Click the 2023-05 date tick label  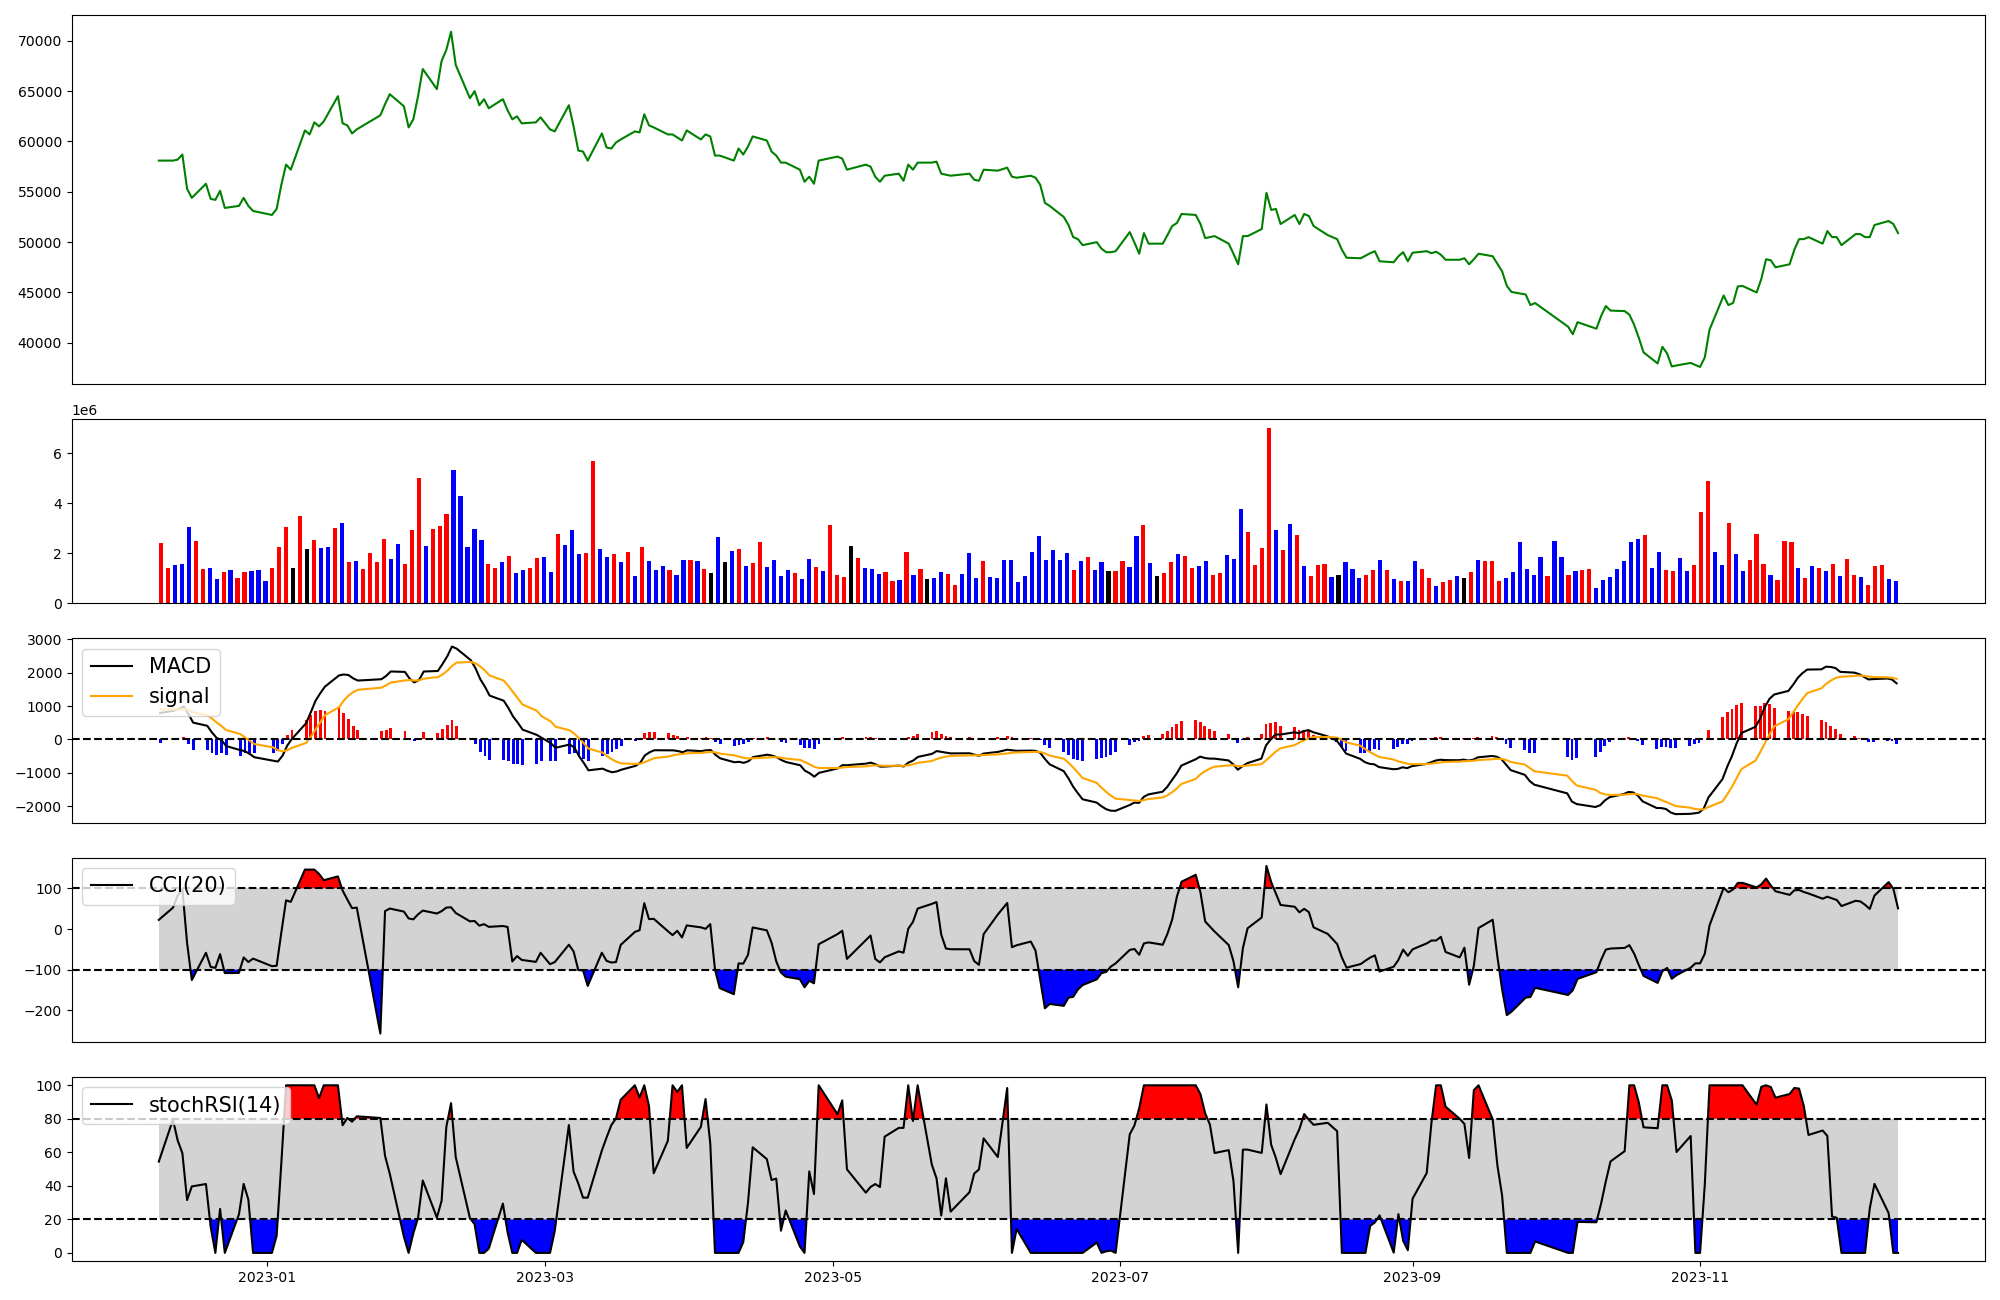point(833,1277)
